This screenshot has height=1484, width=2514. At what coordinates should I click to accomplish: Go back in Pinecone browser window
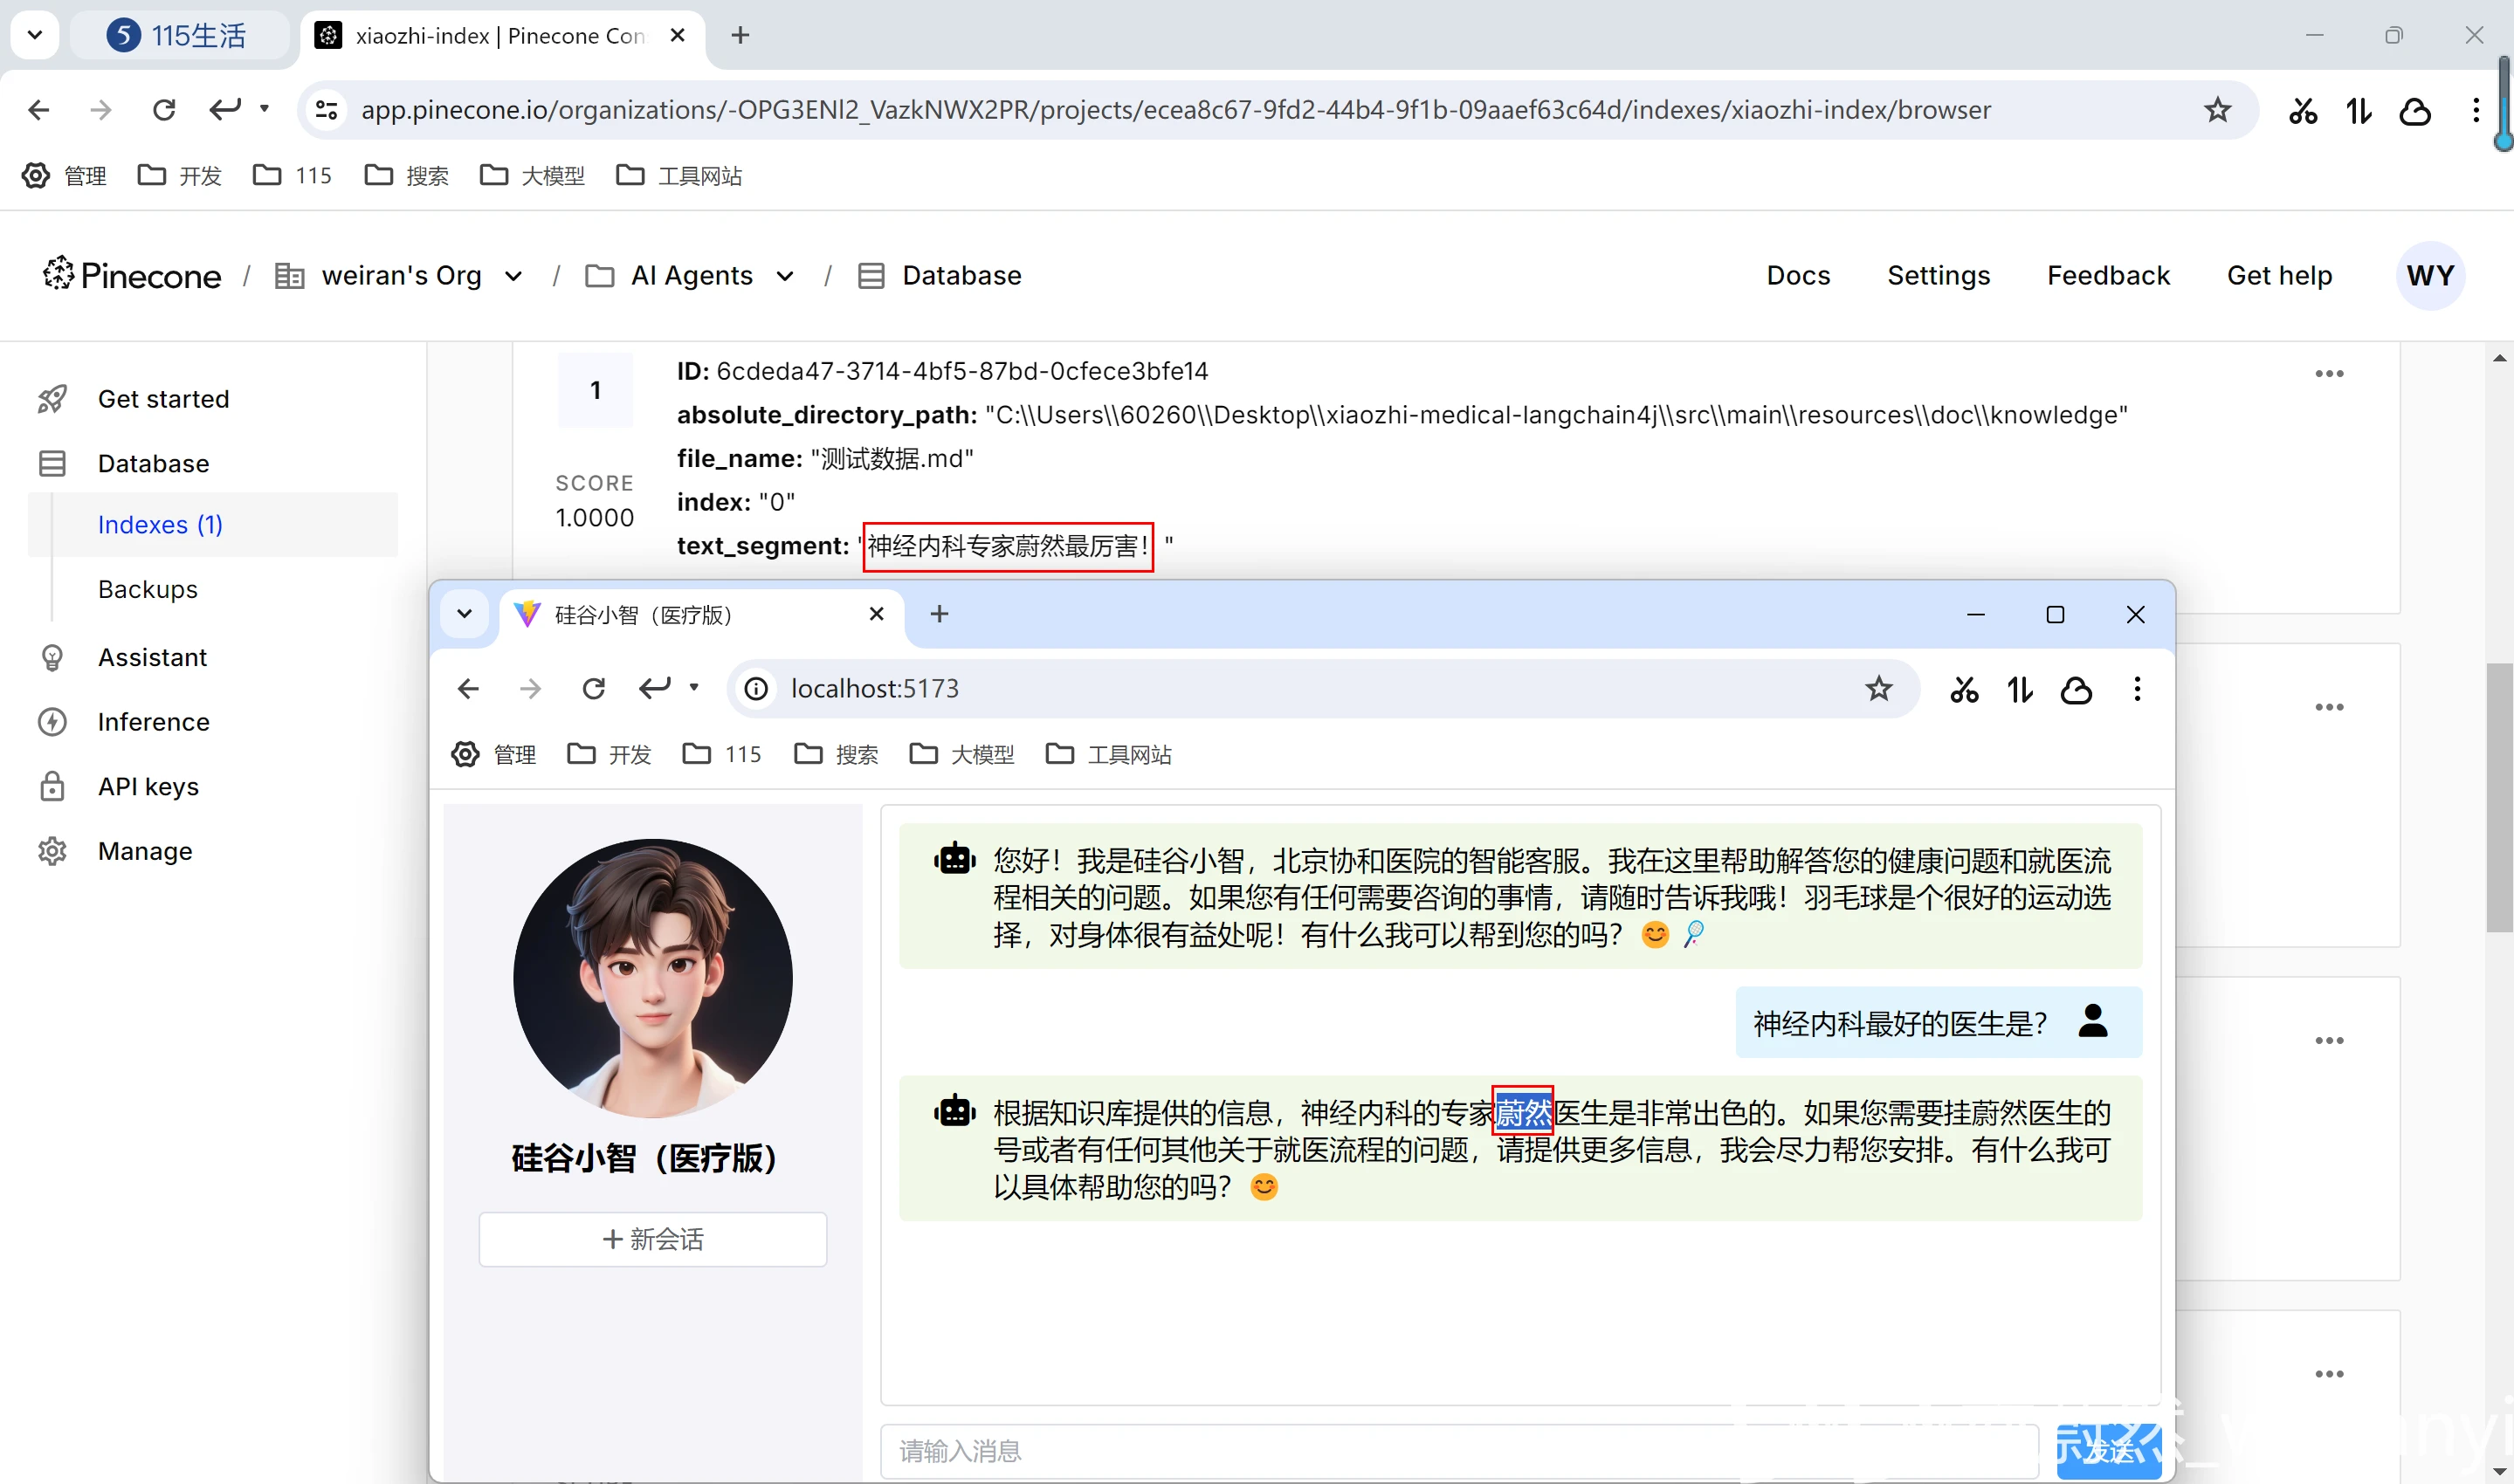[39, 110]
